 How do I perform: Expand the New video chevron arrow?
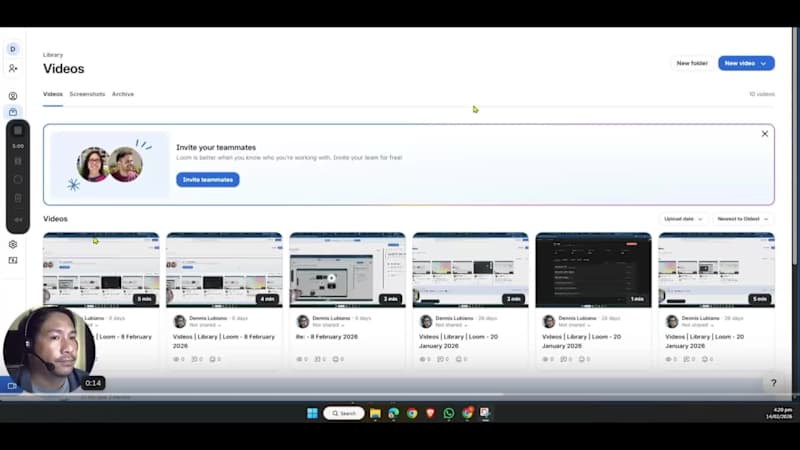[764, 64]
